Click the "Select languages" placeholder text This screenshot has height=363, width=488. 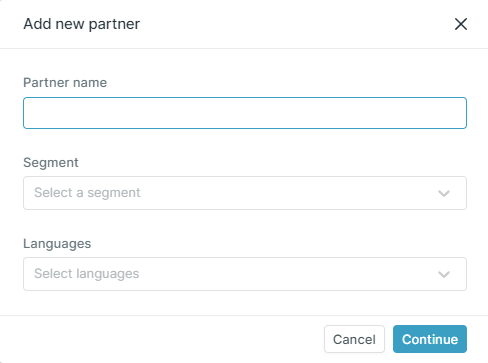click(87, 274)
